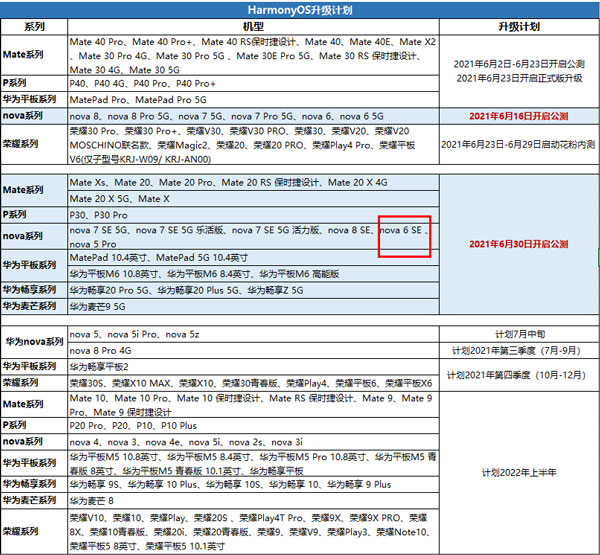Click the red 2021年6月30日开启公测 cell
Viewport: 600px width, 555px height.
pyautogui.click(x=519, y=244)
